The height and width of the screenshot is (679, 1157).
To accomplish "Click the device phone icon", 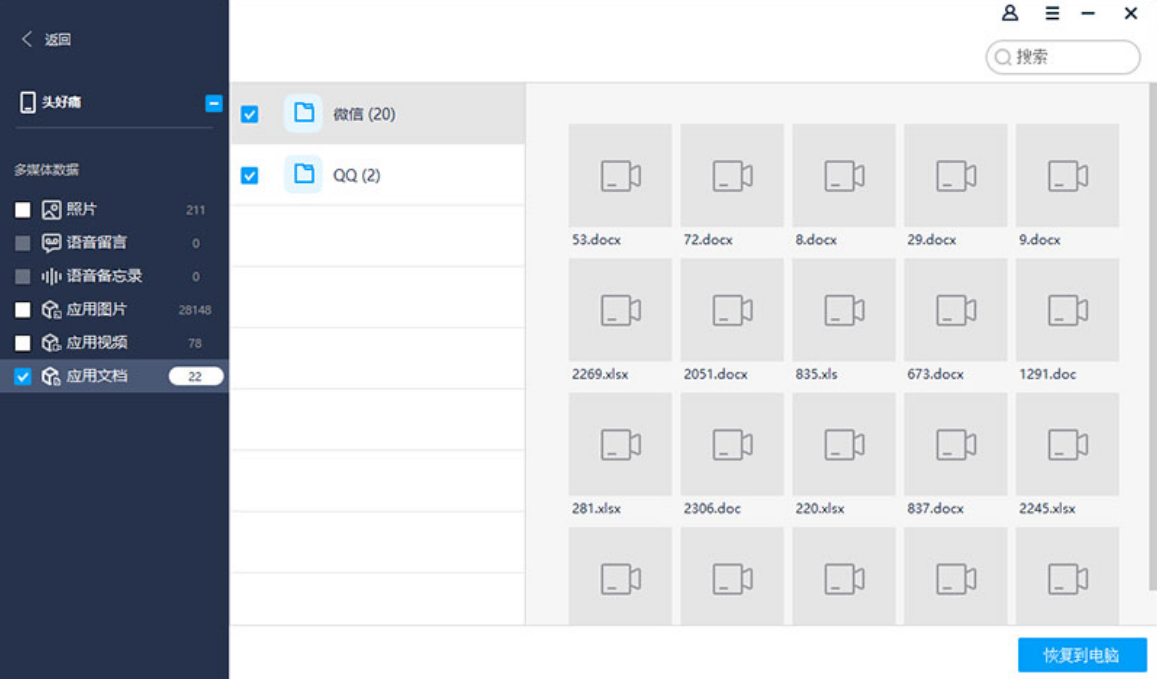I will pos(27,102).
